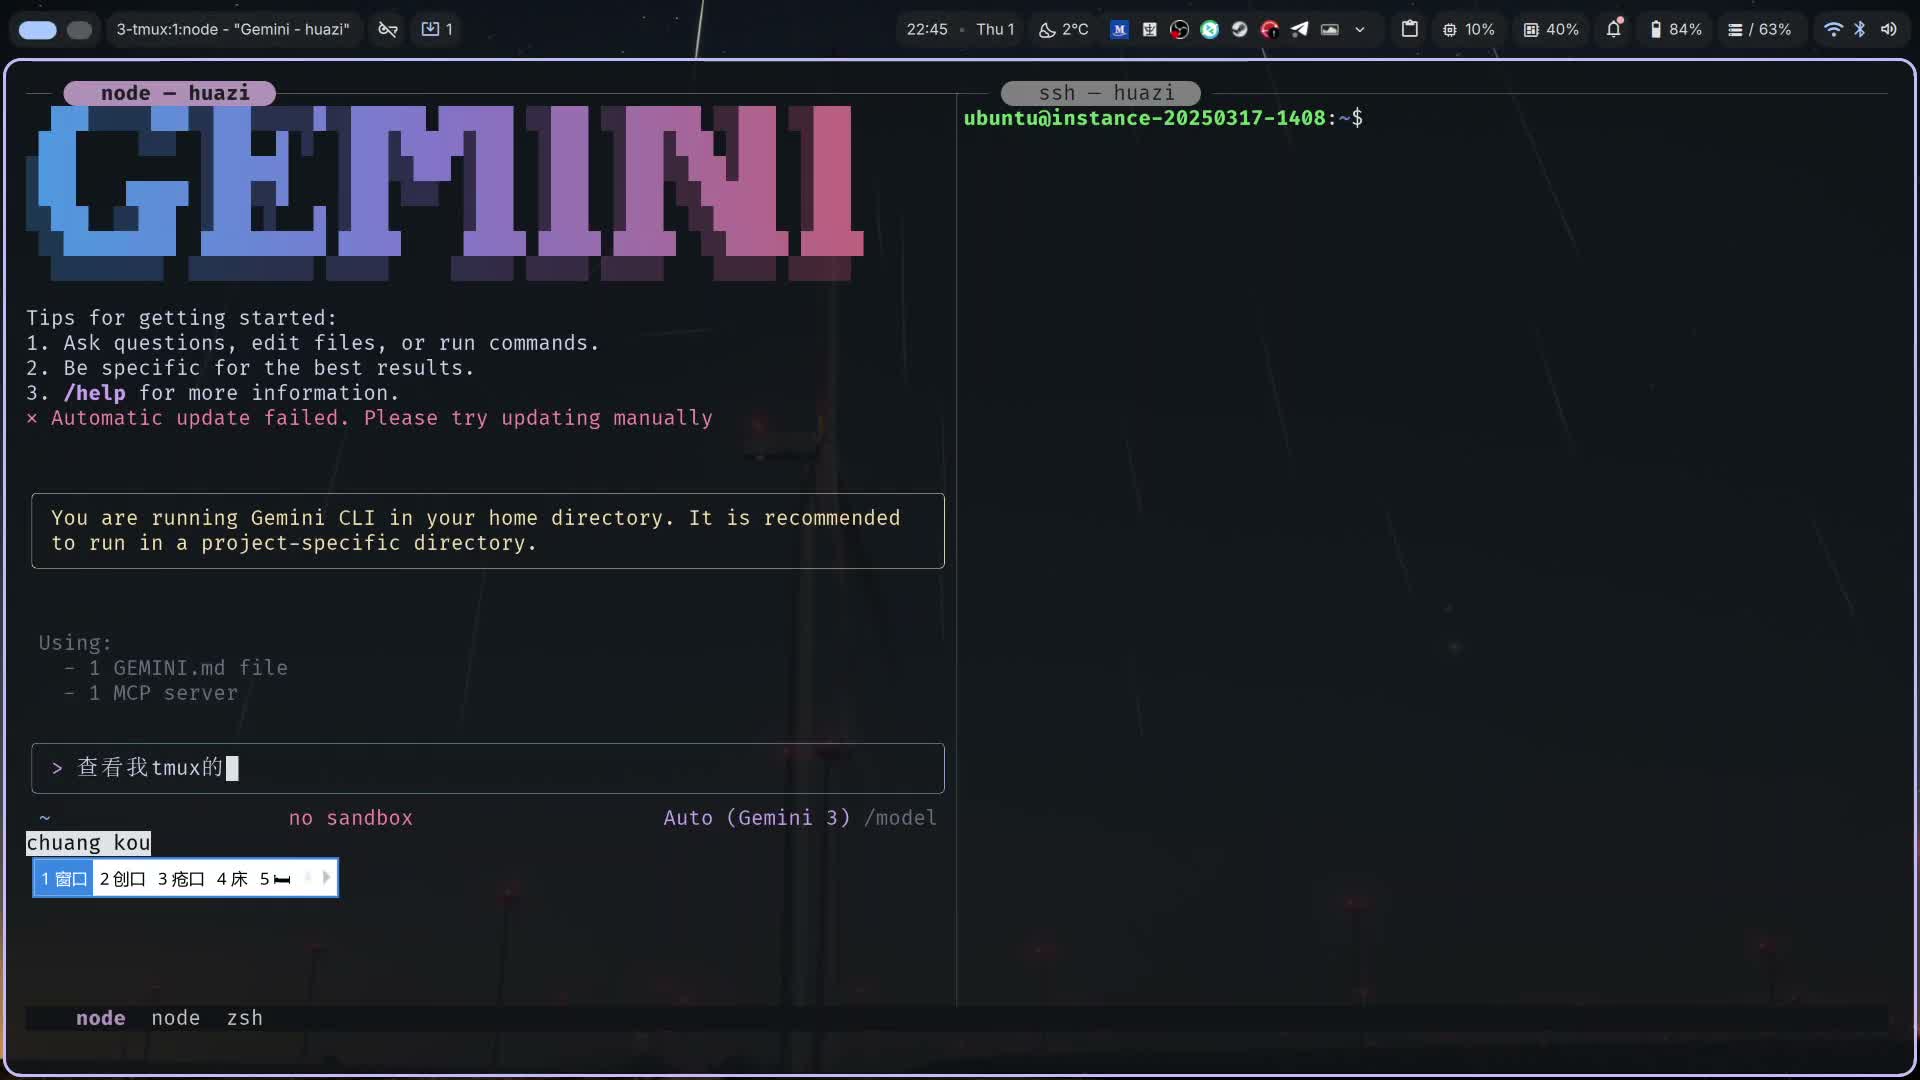Open the OBS Studio tray icon
Image resolution: width=1920 pixels, height=1080 pixels.
click(x=1180, y=30)
